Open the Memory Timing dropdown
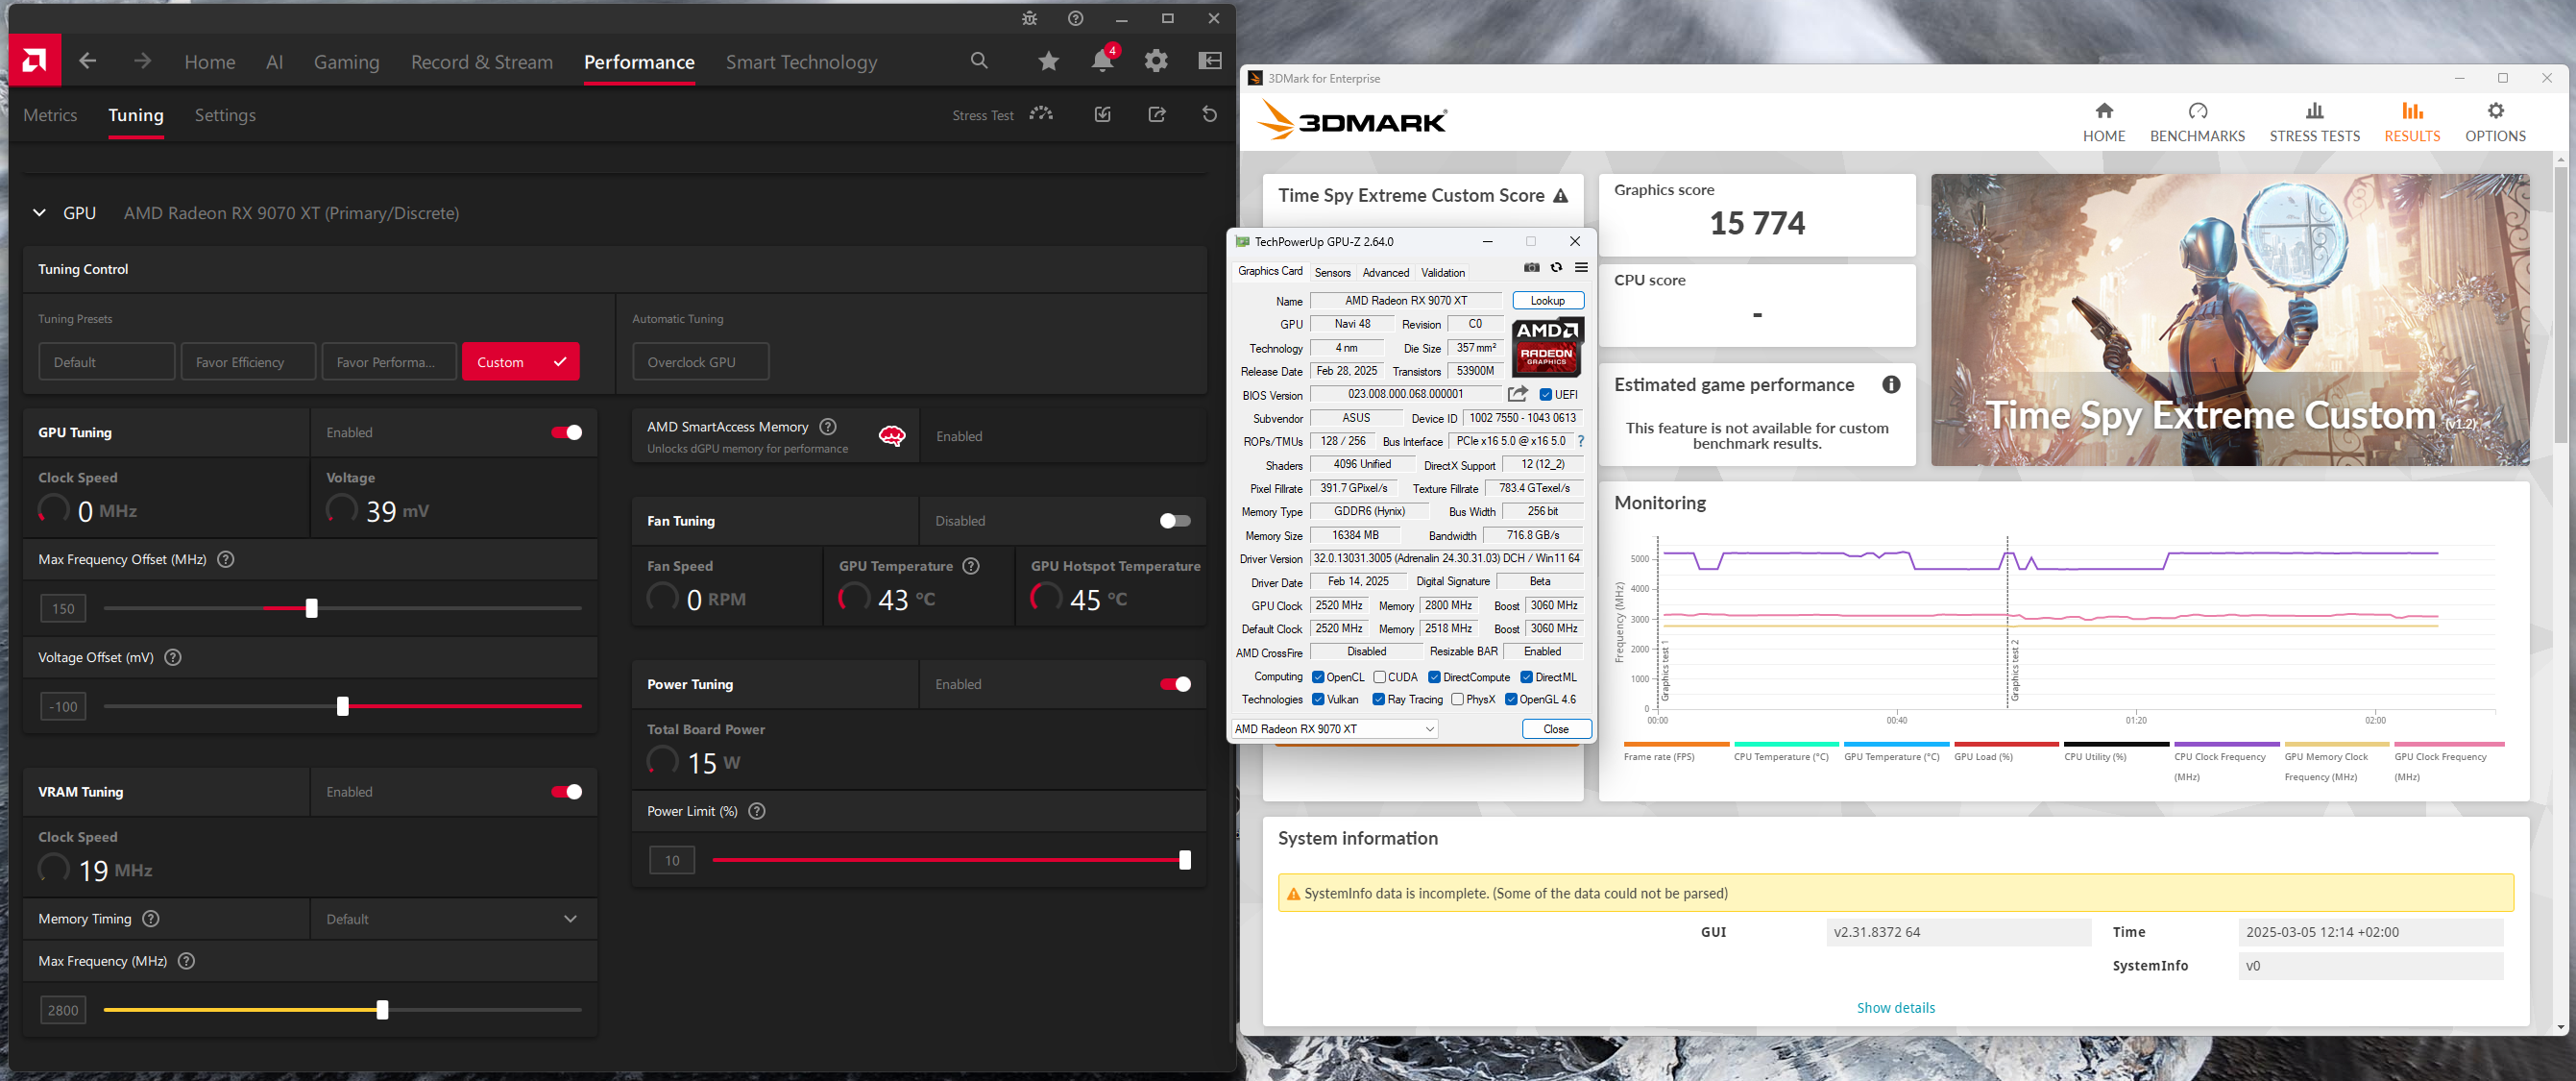 454,918
